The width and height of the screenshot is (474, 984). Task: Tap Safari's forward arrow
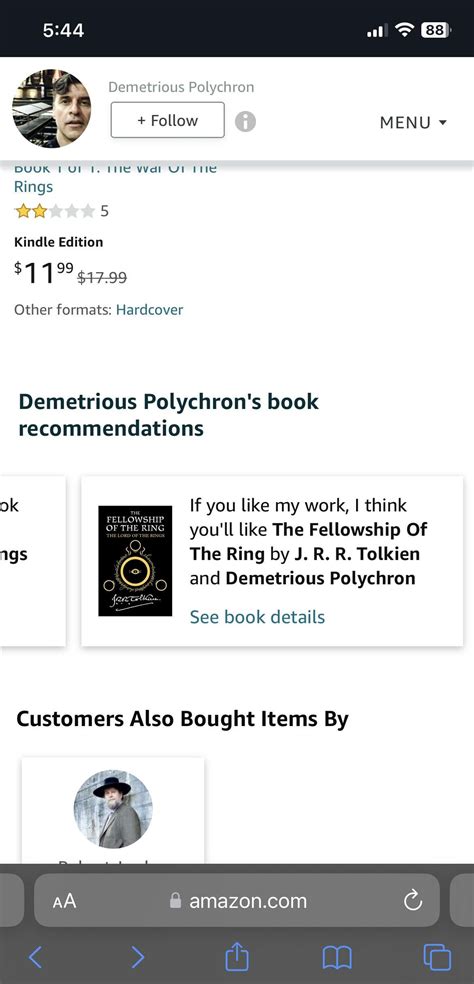(x=137, y=957)
